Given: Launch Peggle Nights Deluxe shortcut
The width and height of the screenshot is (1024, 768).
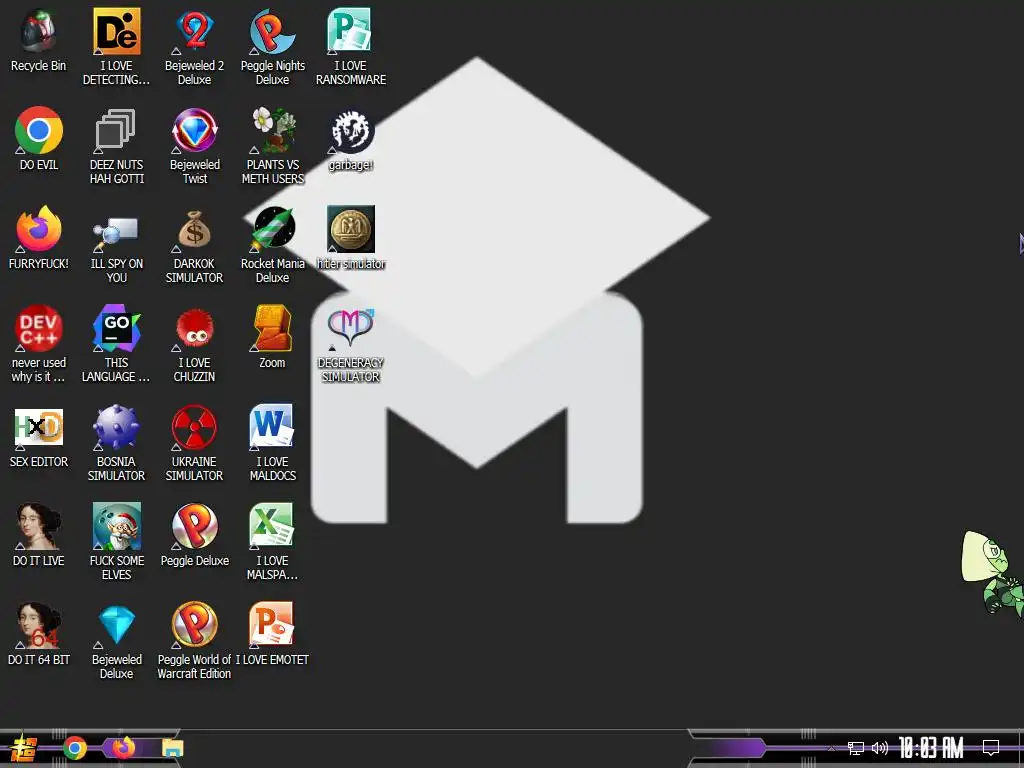Looking at the screenshot, I should 272,31.
